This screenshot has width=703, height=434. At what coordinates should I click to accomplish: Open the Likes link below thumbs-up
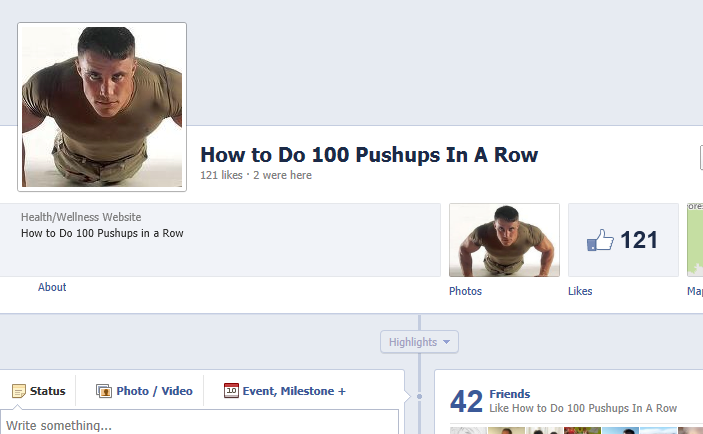pos(580,291)
